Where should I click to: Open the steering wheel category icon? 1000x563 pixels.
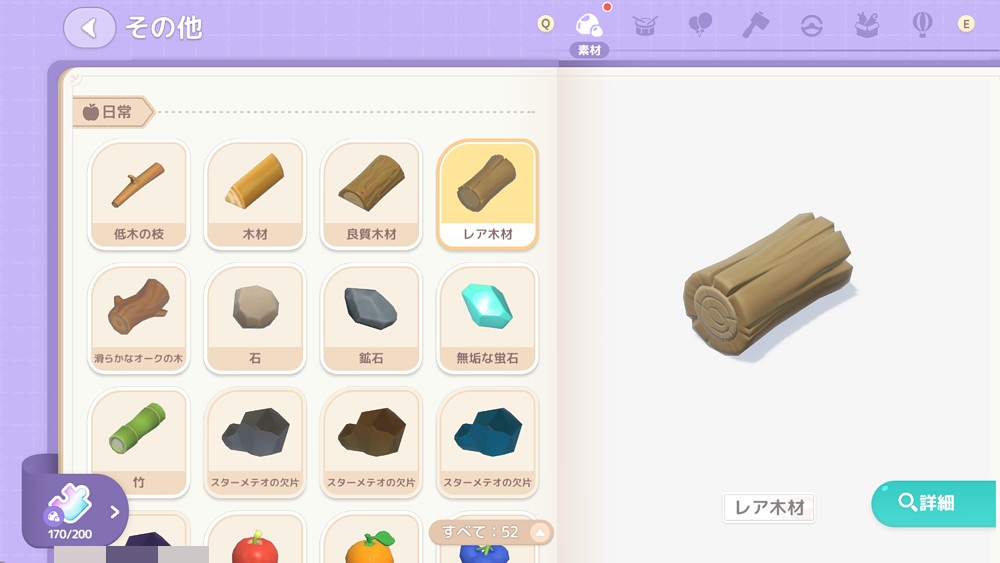pyautogui.click(x=811, y=26)
